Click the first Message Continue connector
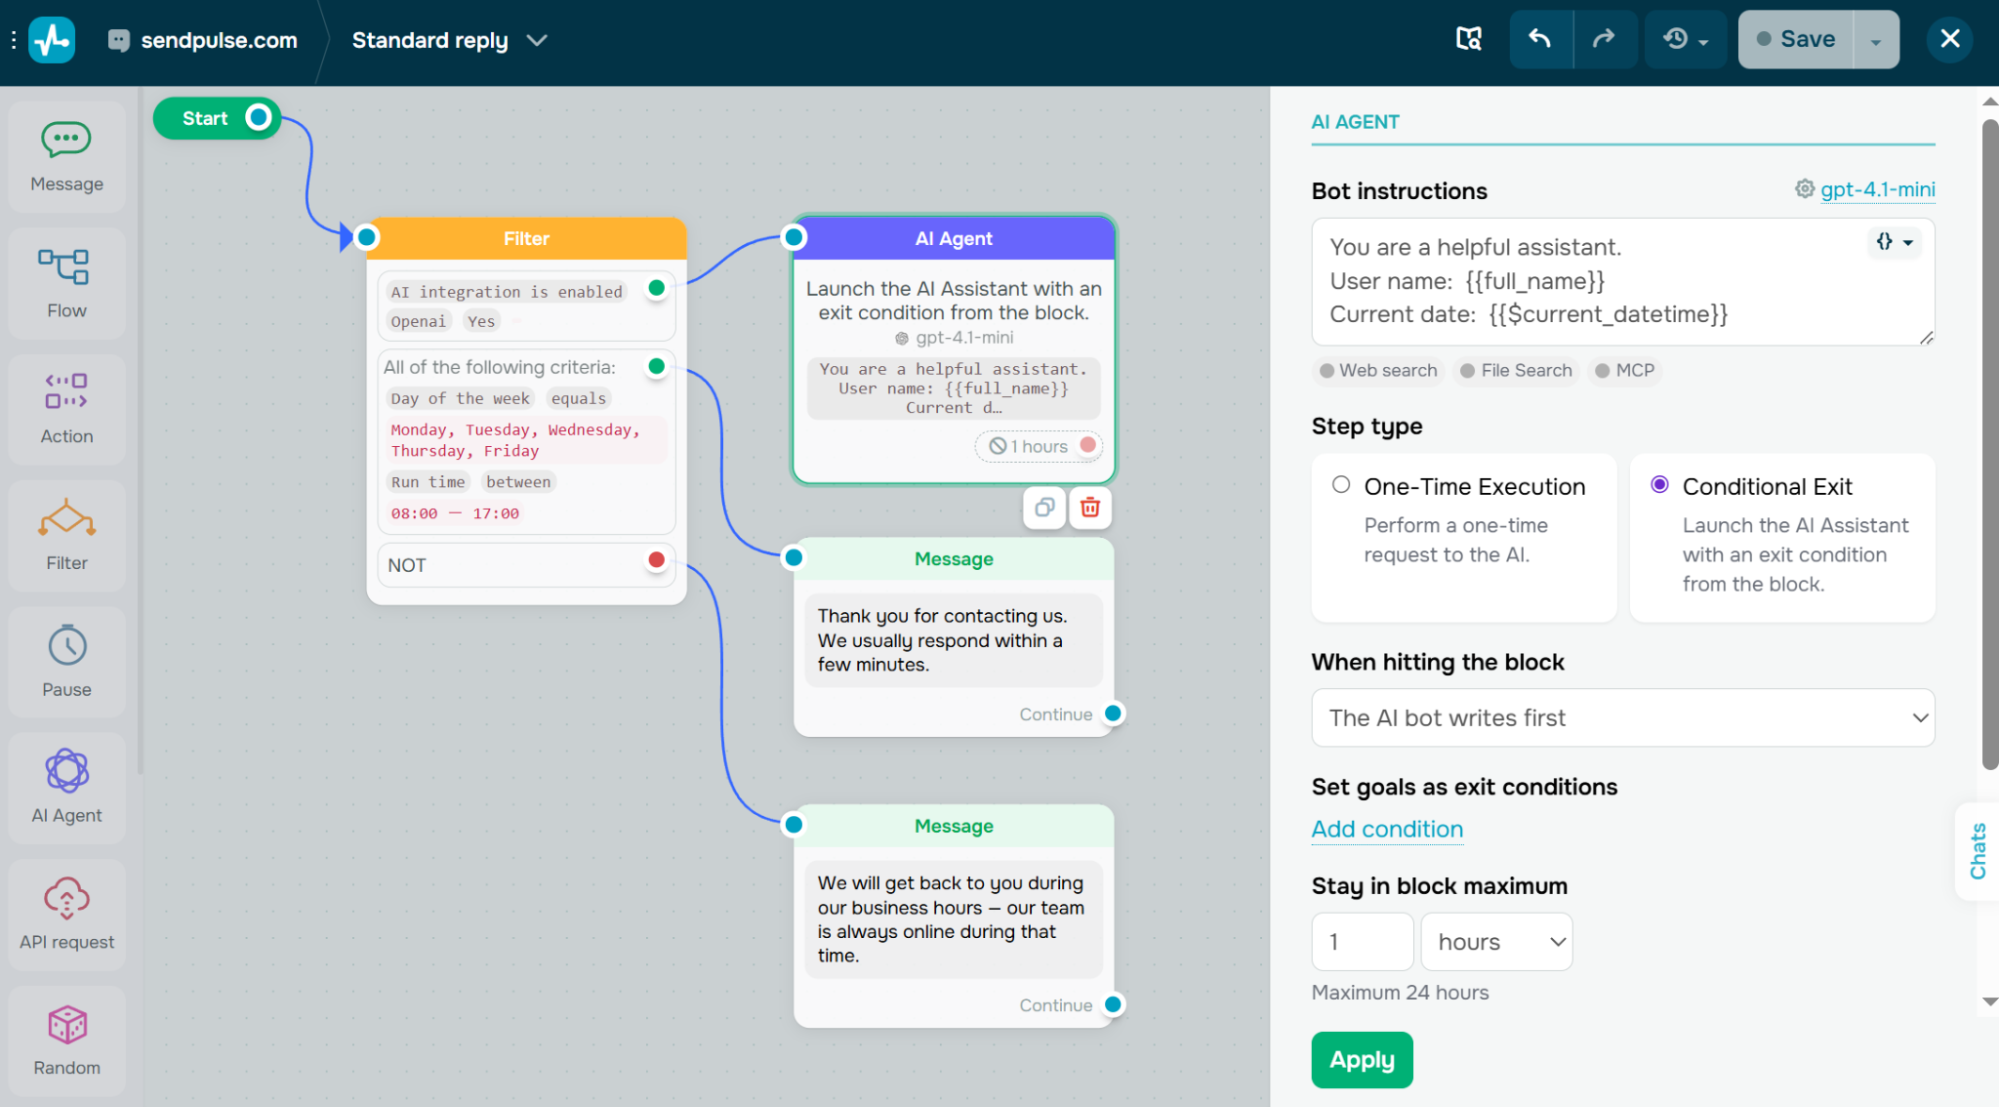1999x1107 pixels. pos(1113,714)
